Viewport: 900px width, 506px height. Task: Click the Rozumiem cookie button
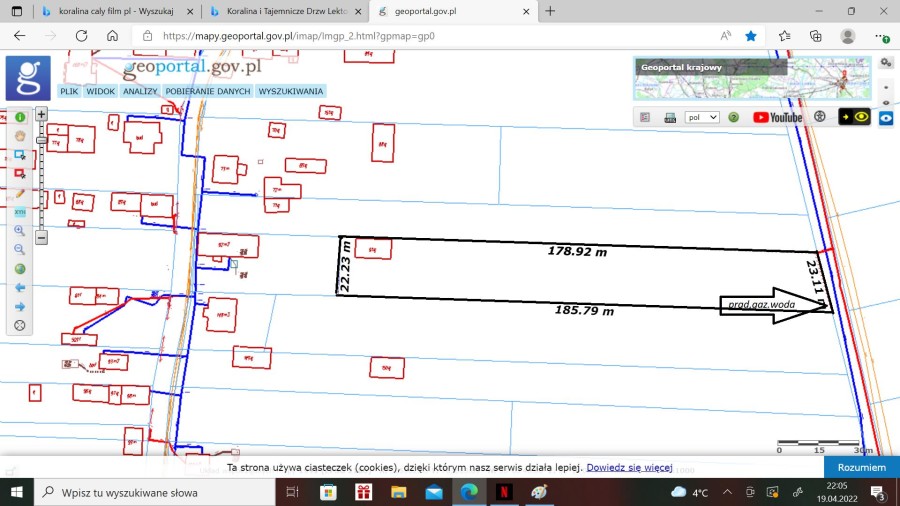pos(861,467)
